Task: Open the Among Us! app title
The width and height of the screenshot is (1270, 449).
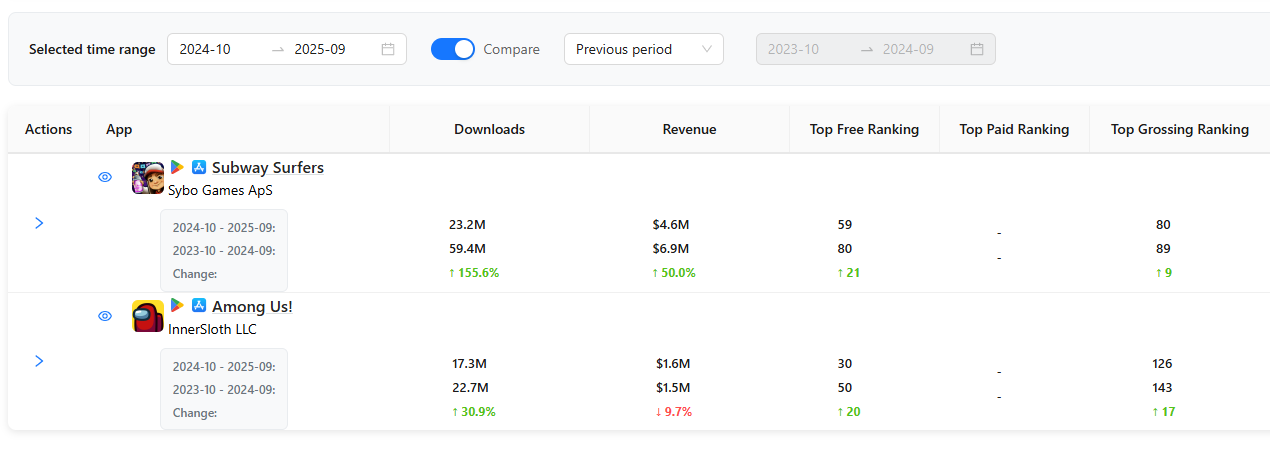Action: [252, 307]
